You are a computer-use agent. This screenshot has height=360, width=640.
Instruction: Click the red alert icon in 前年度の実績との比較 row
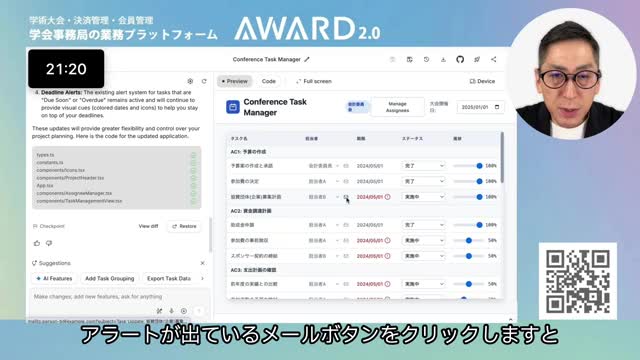pos(387,284)
